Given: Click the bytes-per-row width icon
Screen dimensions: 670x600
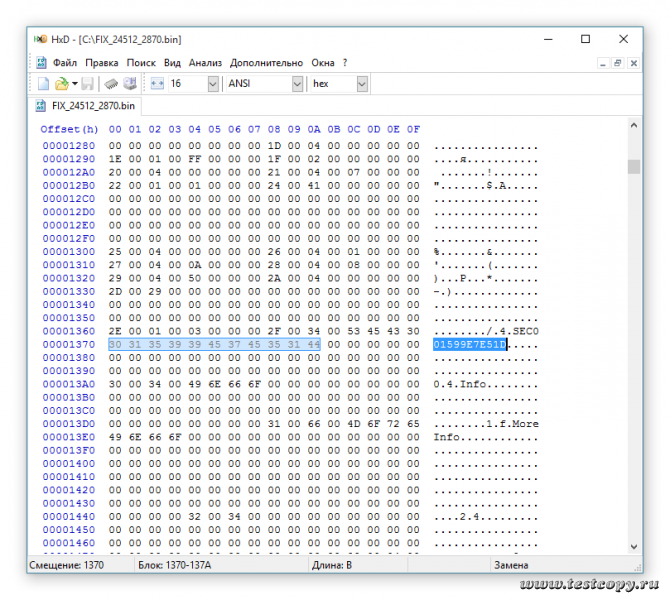Looking at the screenshot, I should click(x=156, y=84).
